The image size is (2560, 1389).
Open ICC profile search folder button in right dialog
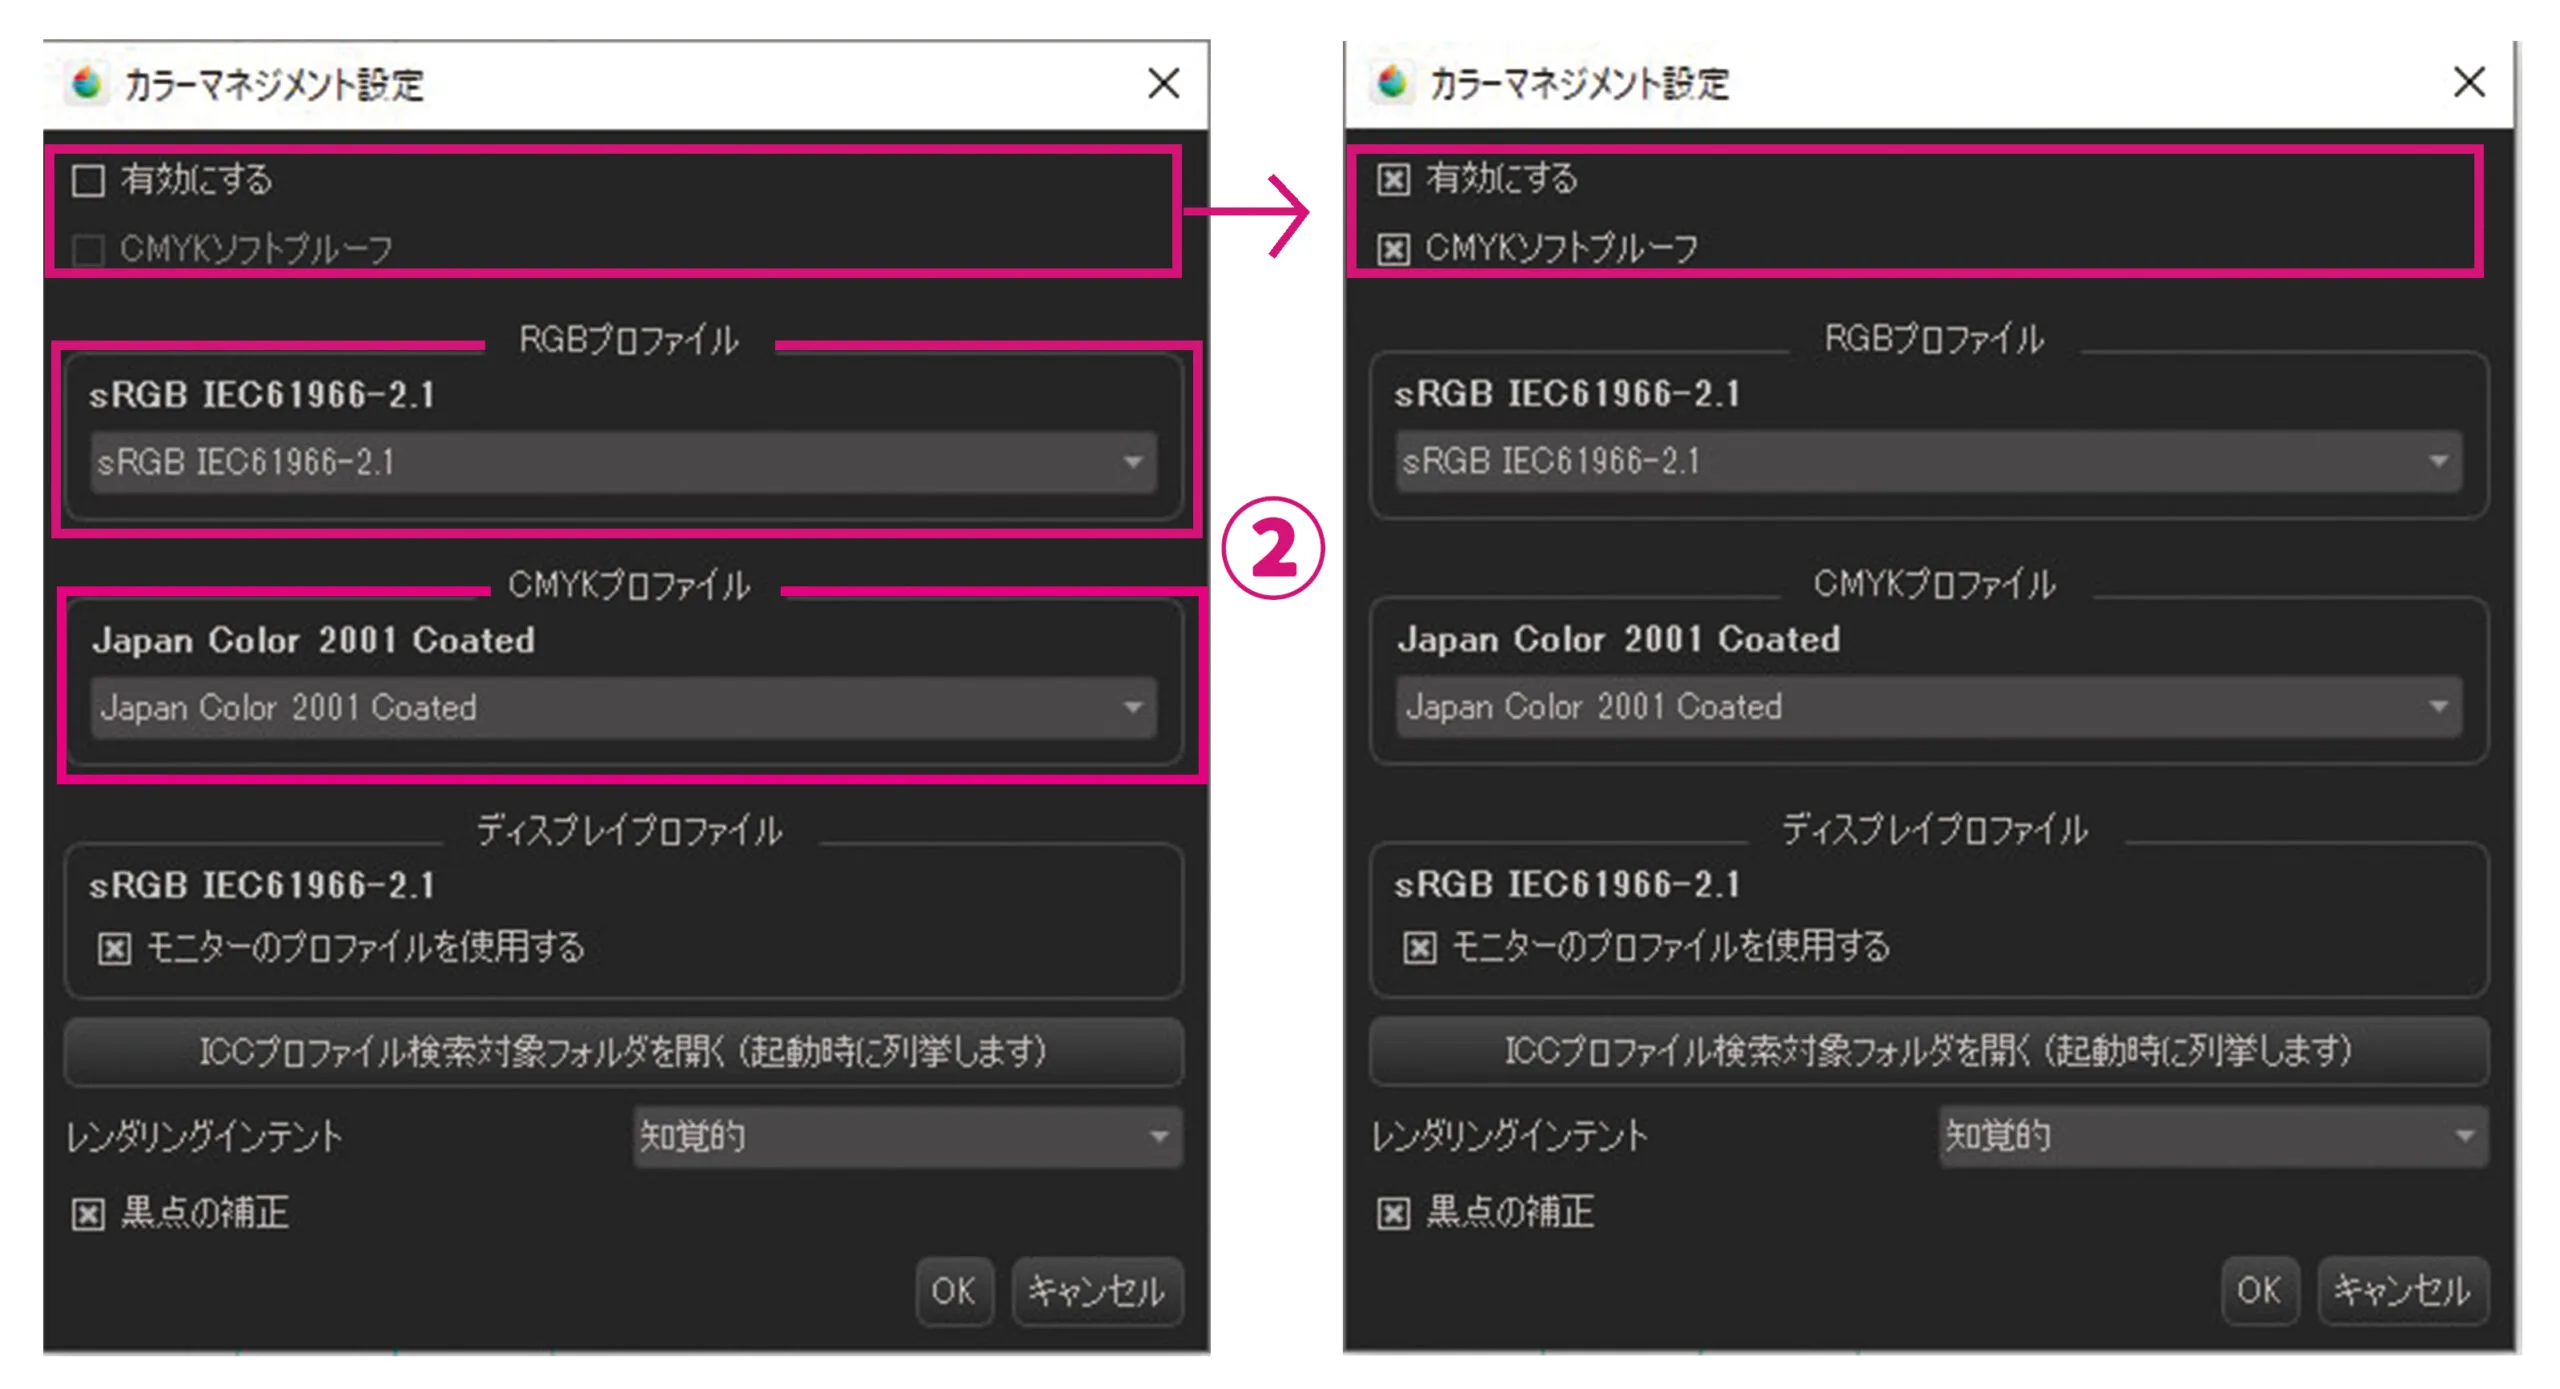[x=1928, y=1051]
